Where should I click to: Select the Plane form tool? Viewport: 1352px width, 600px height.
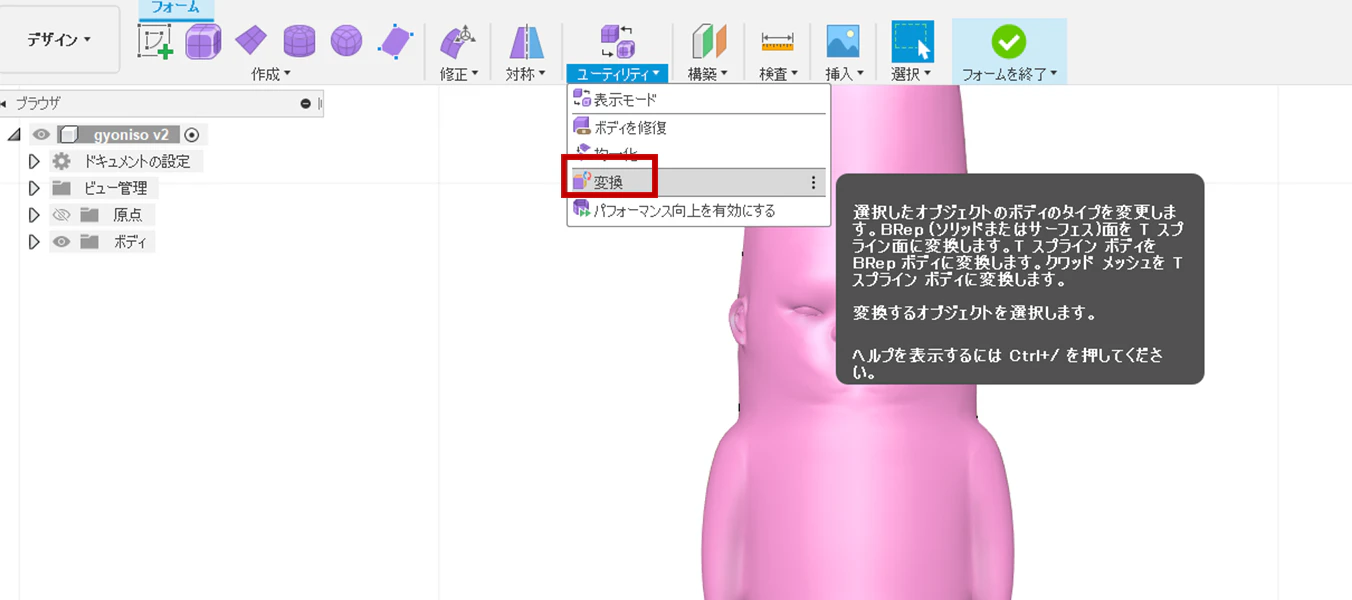tap(251, 41)
